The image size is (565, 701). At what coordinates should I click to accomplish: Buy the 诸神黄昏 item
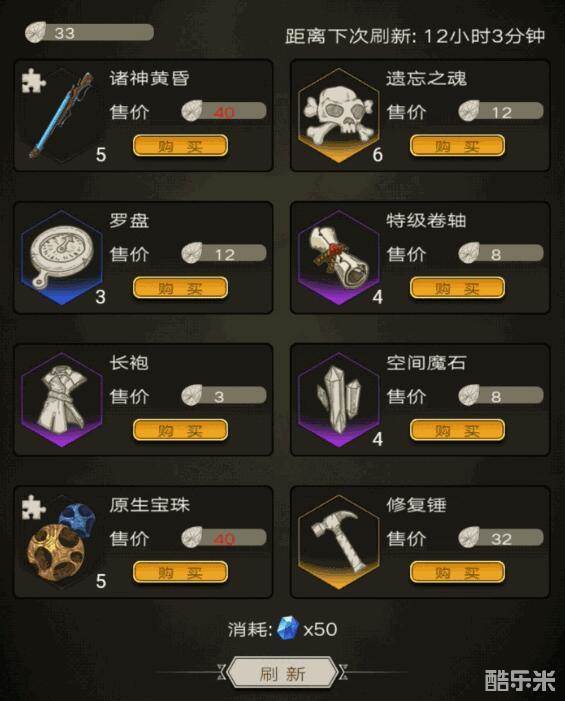pyautogui.click(x=180, y=146)
